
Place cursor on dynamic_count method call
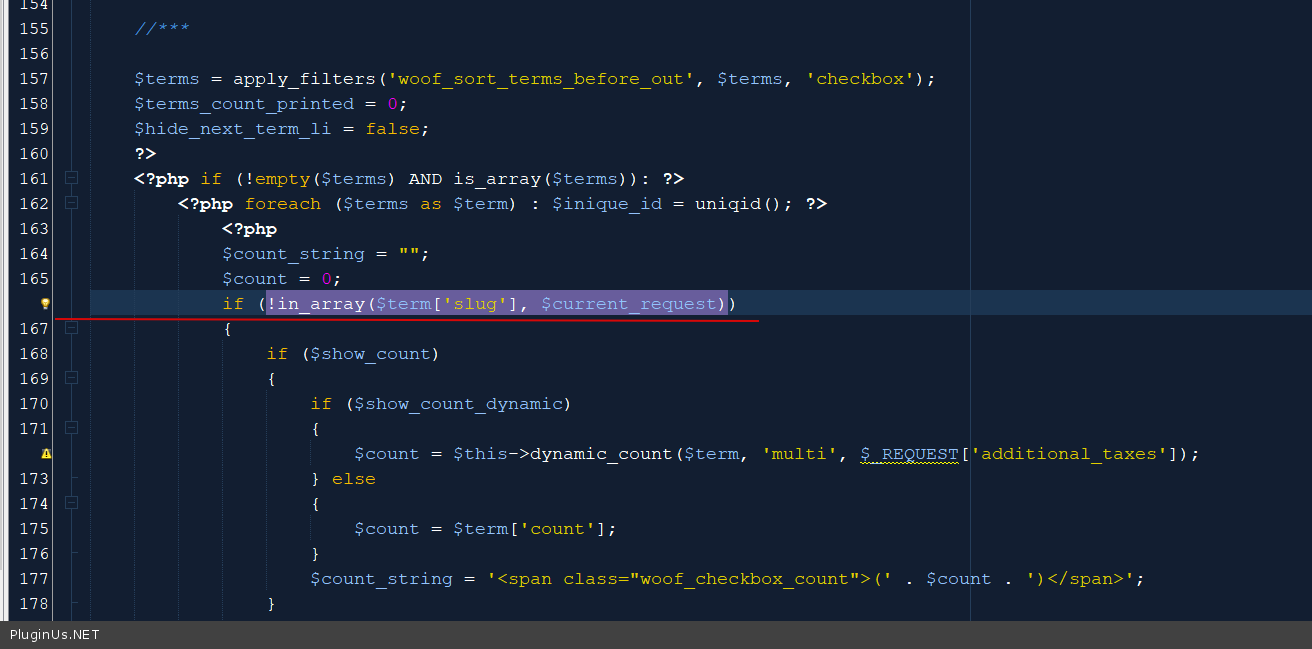point(601,454)
